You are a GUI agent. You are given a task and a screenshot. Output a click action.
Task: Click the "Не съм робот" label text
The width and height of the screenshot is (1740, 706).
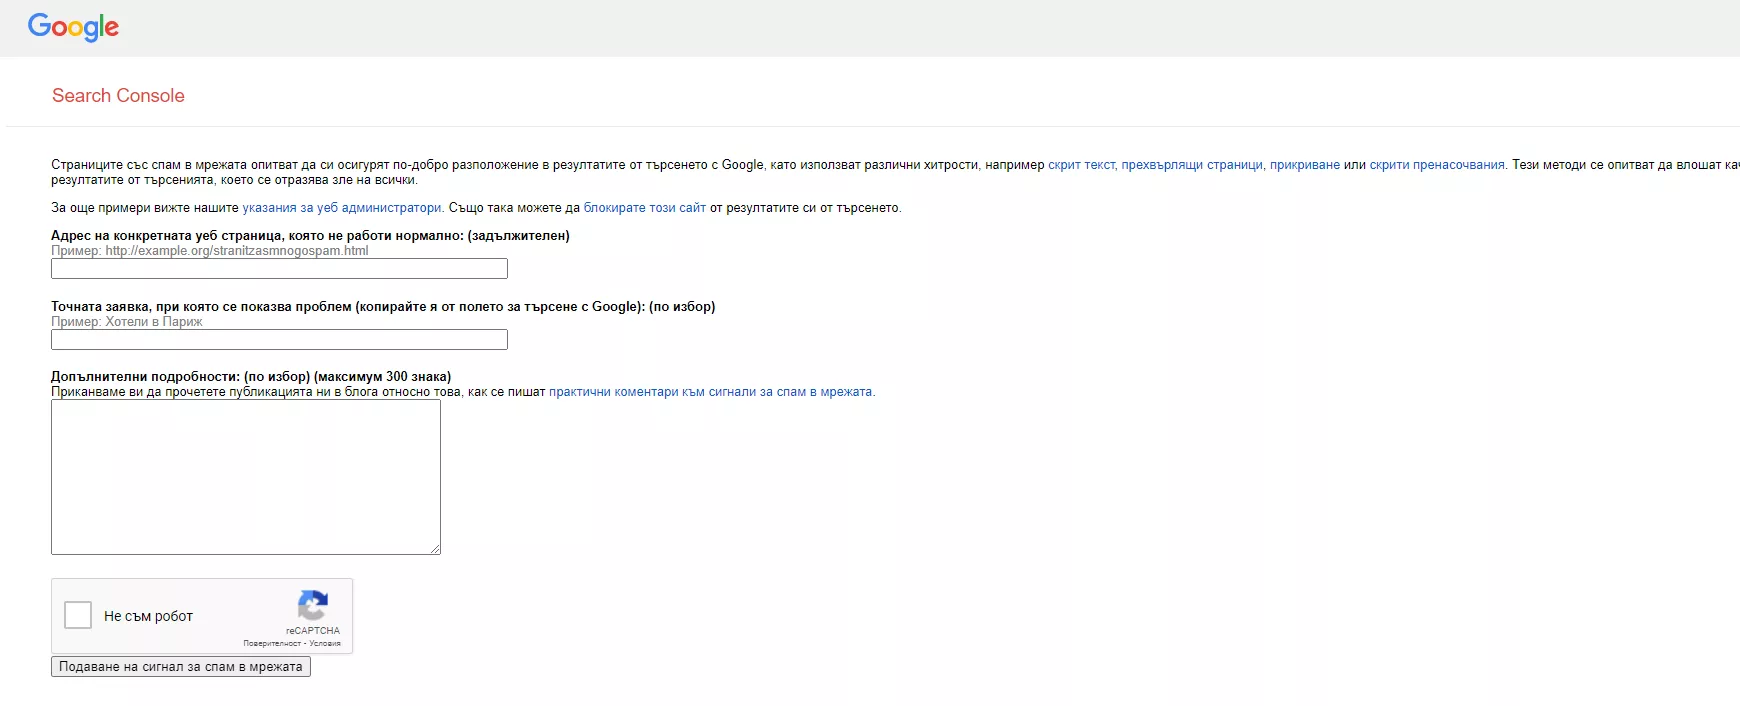148,616
